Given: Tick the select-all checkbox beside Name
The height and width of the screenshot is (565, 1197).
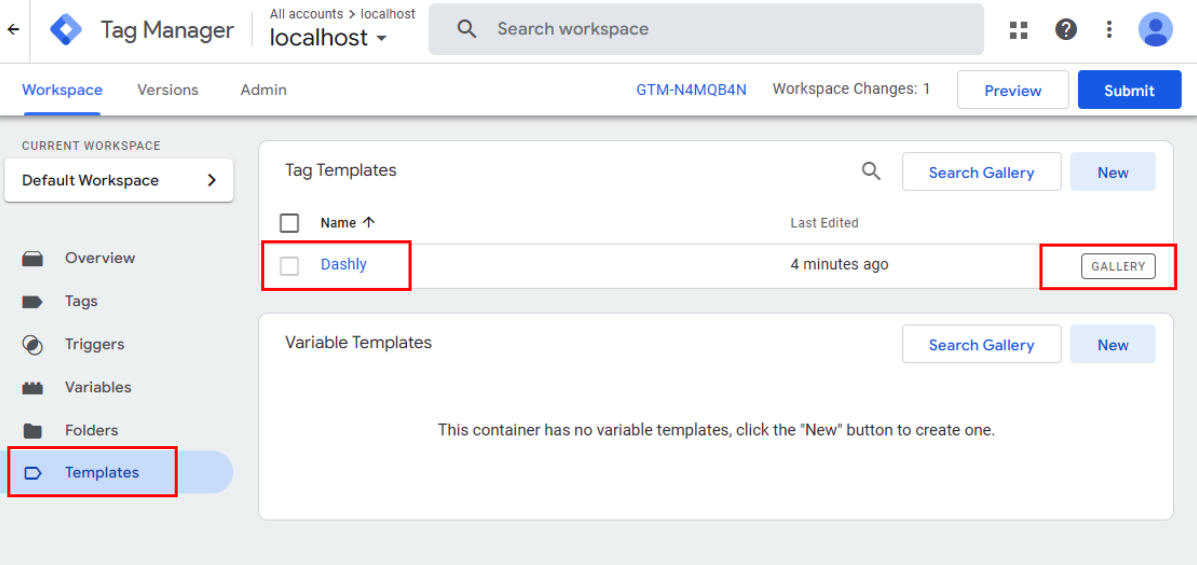Looking at the screenshot, I should [x=289, y=223].
